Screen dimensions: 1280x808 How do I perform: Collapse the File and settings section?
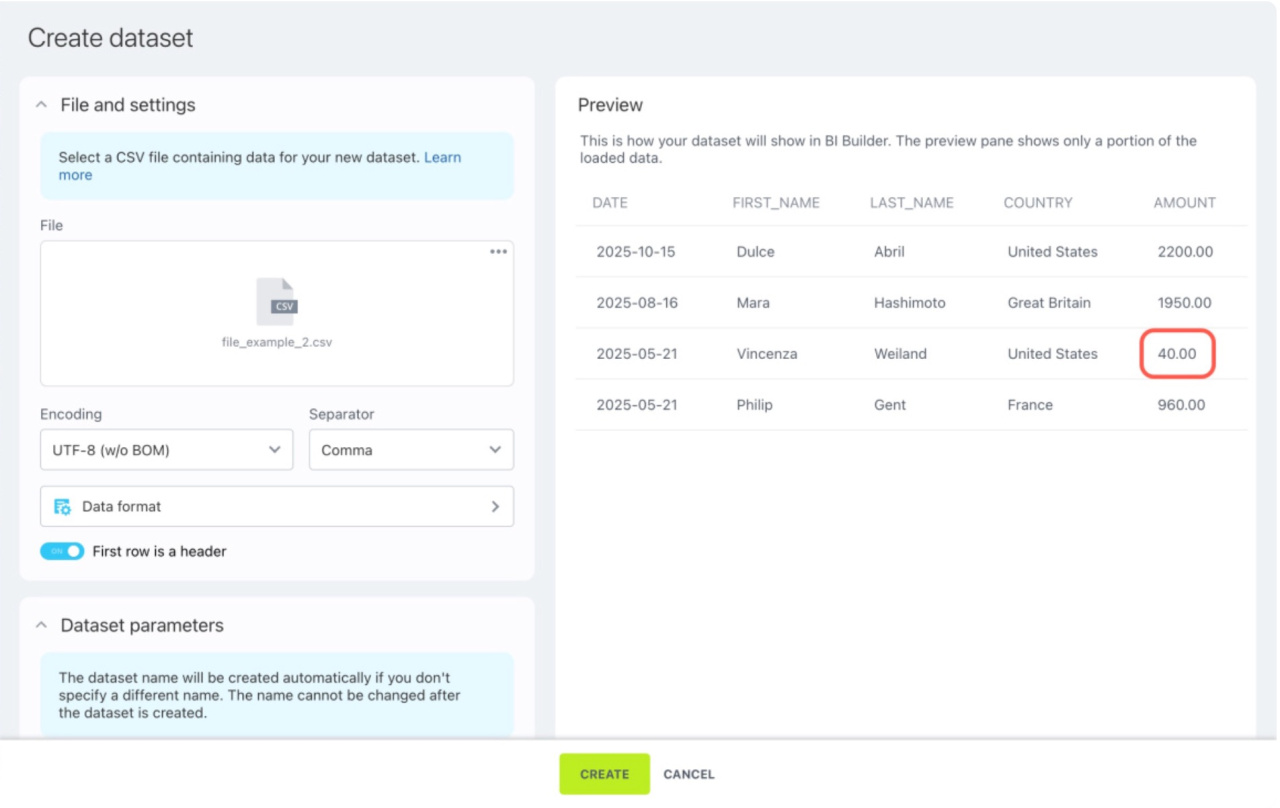click(x=42, y=105)
